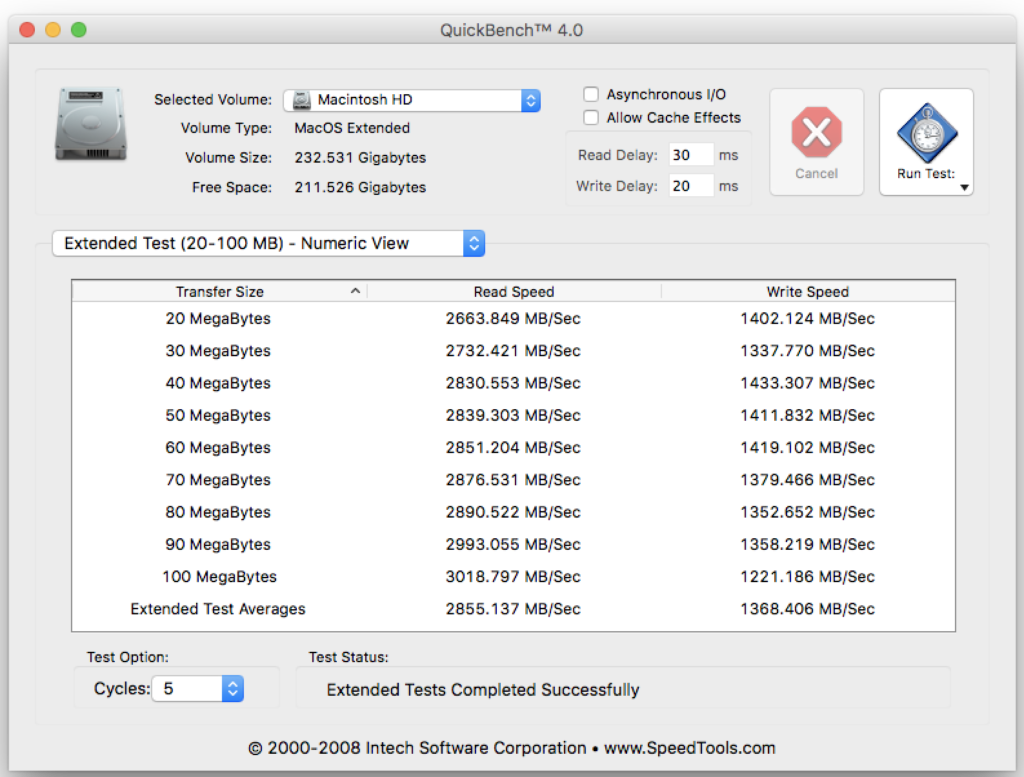Select the 40 MegaBytes row
This screenshot has height=777, width=1024.
coord(513,383)
